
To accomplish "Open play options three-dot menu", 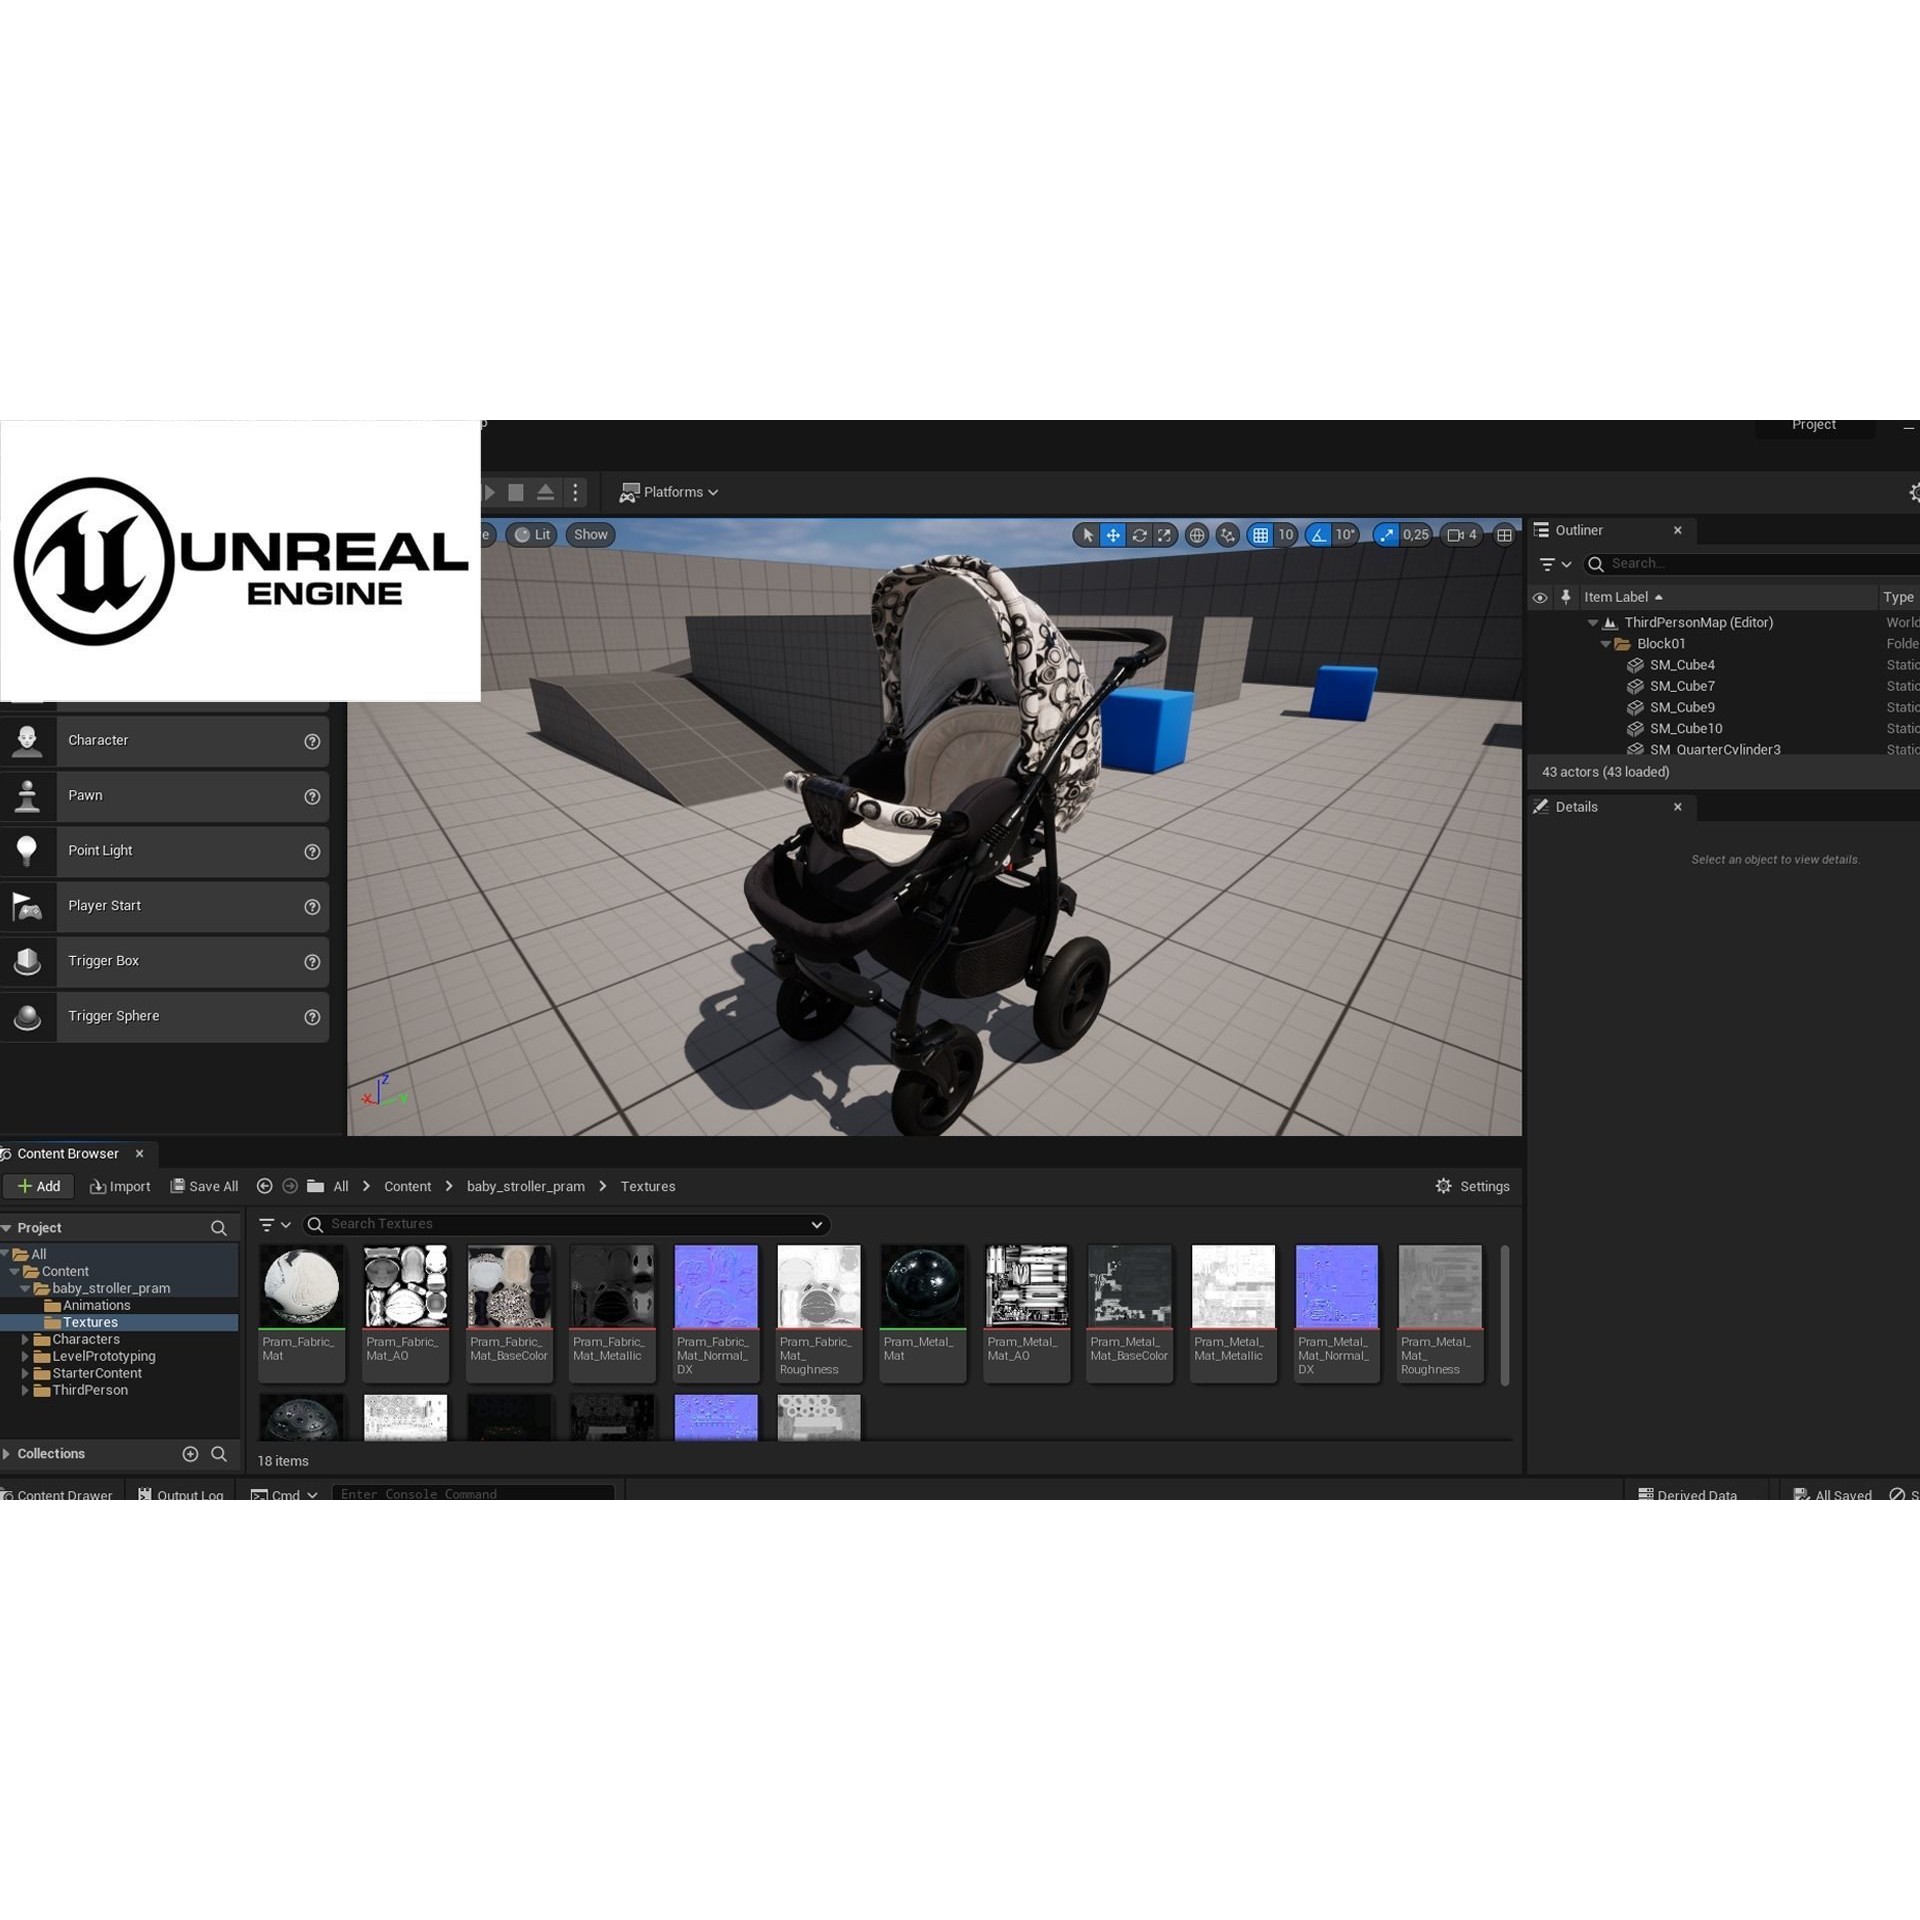I will point(575,492).
